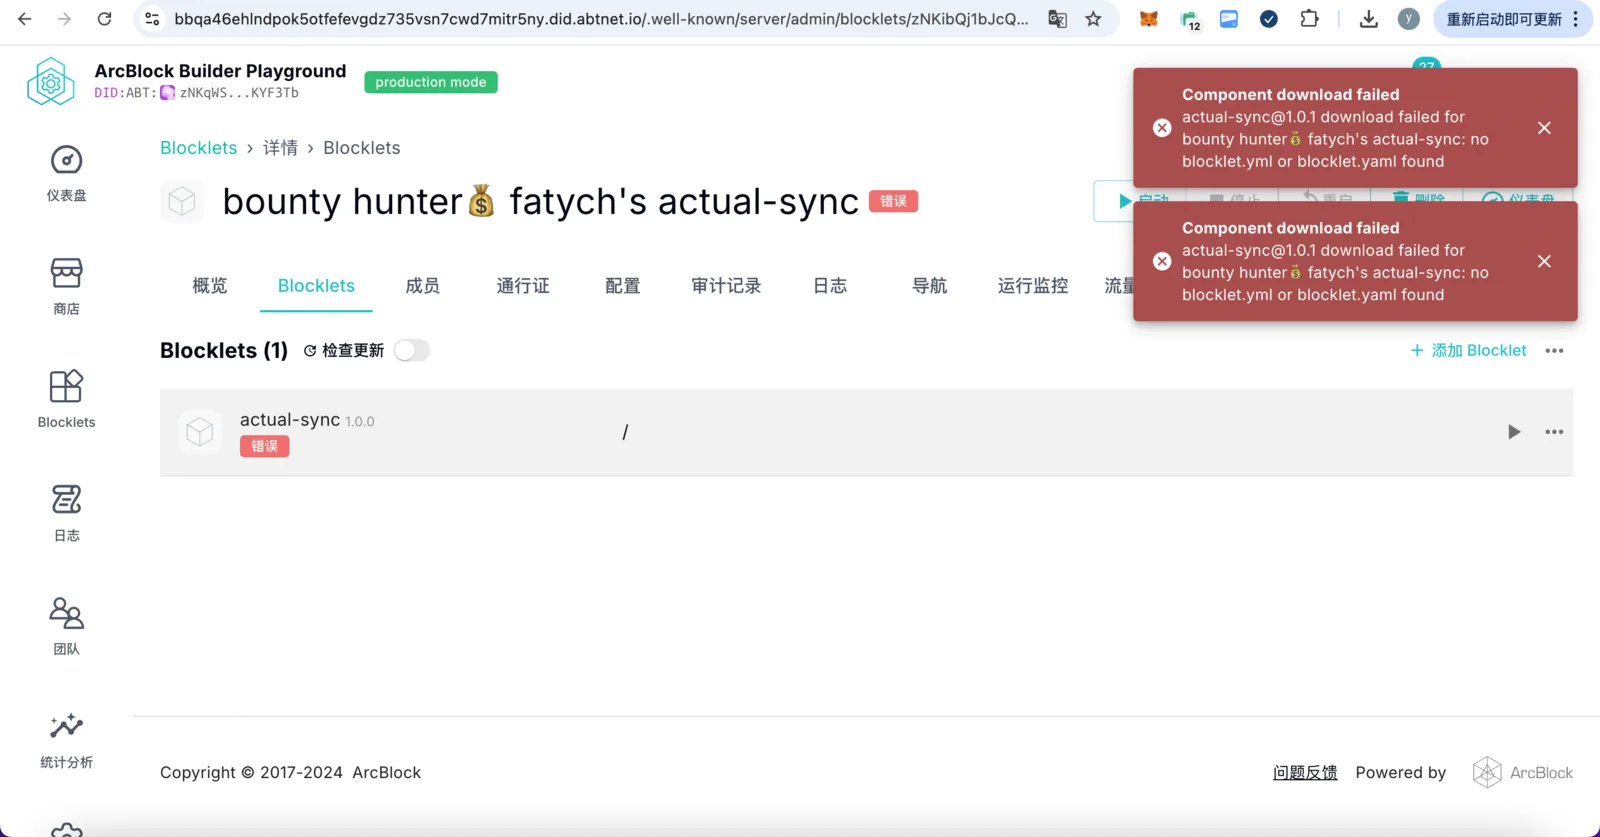
Task: Click 添加 Blocklet to add a blocklet
Action: coord(1468,351)
